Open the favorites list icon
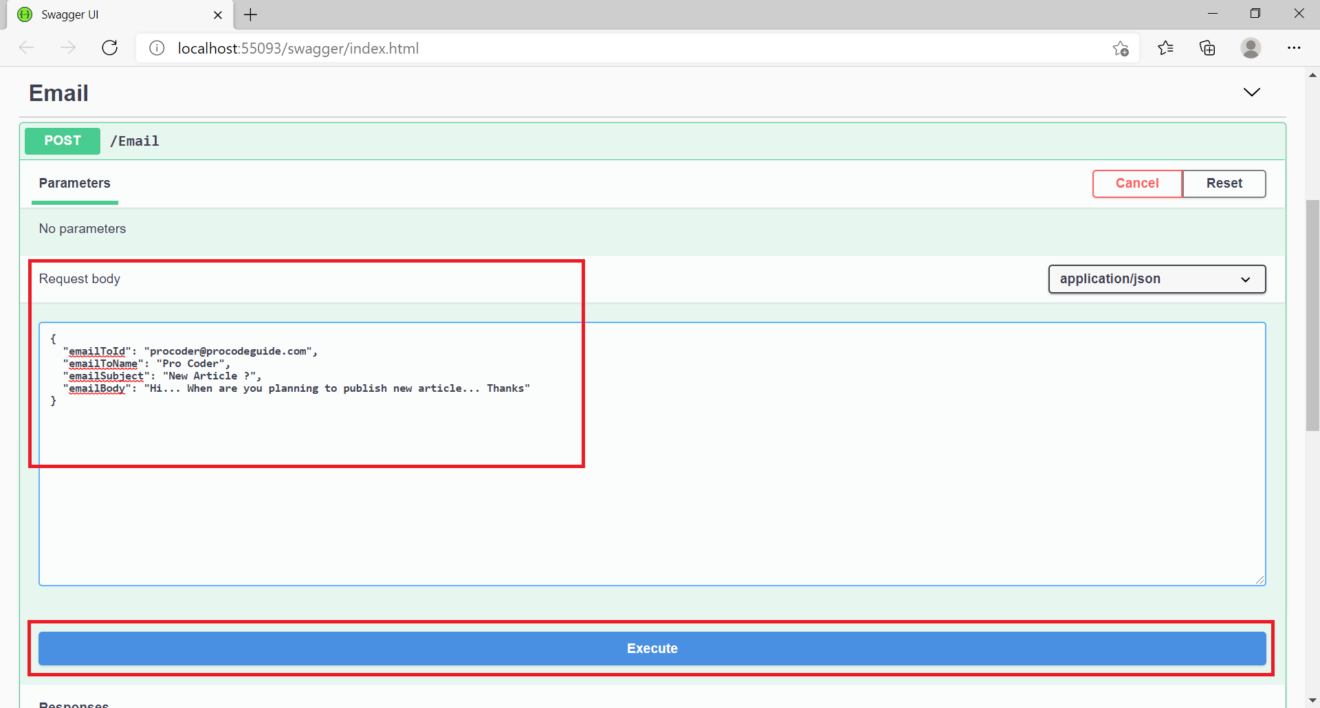The height and width of the screenshot is (708, 1320). coord(1165,48)
